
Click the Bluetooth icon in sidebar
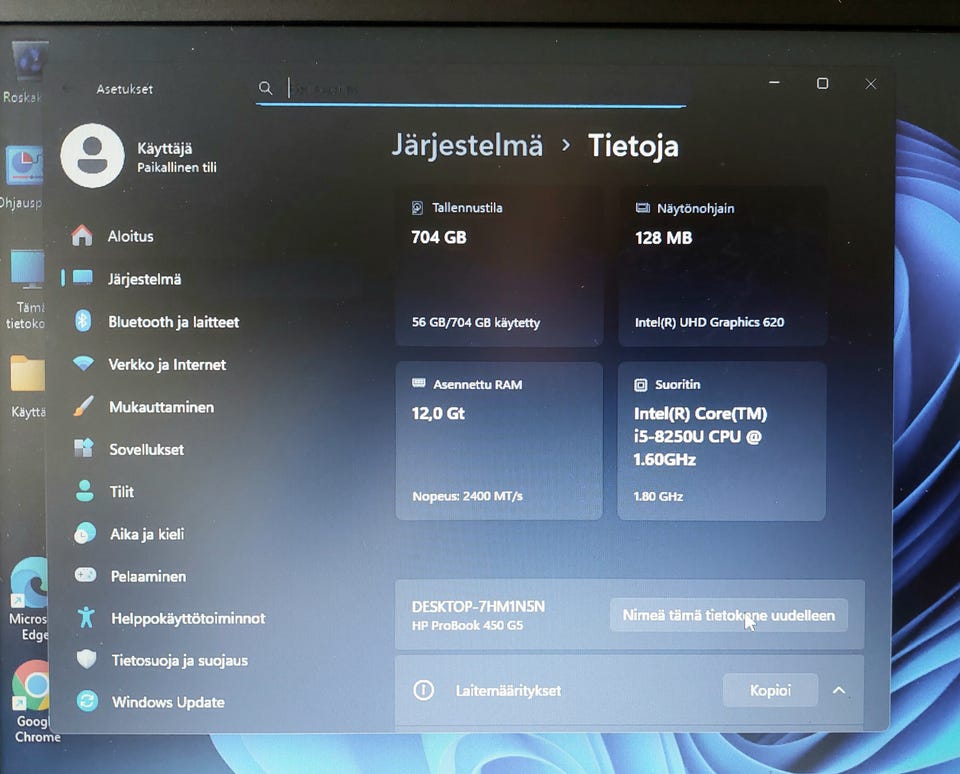coord(83,321)
